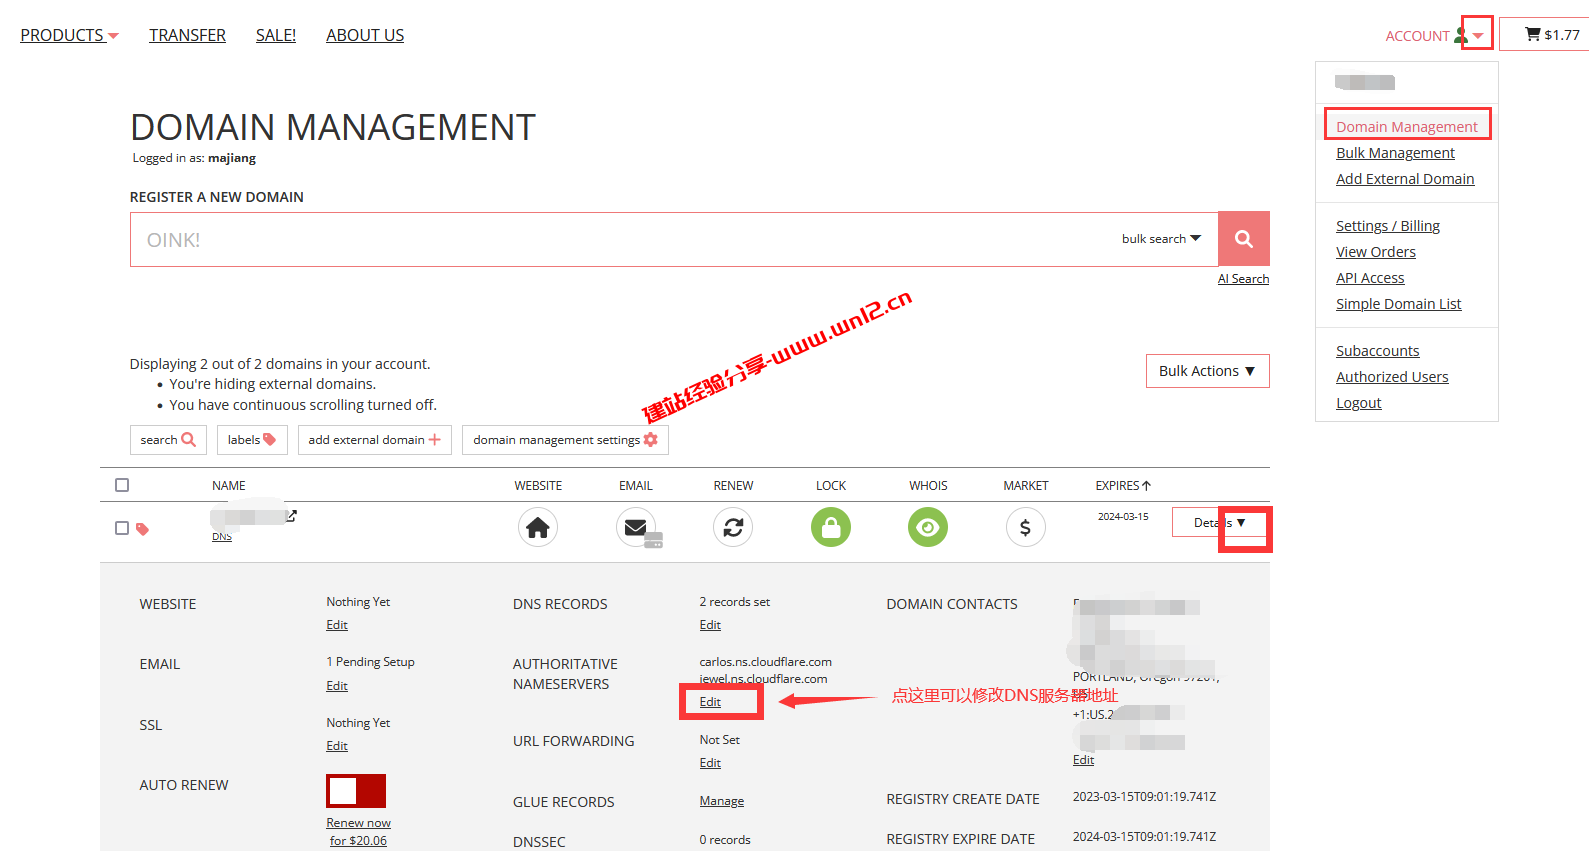Click the red magnifier search button
This screenshot has height=851, width=1589.
[1243, 239]
